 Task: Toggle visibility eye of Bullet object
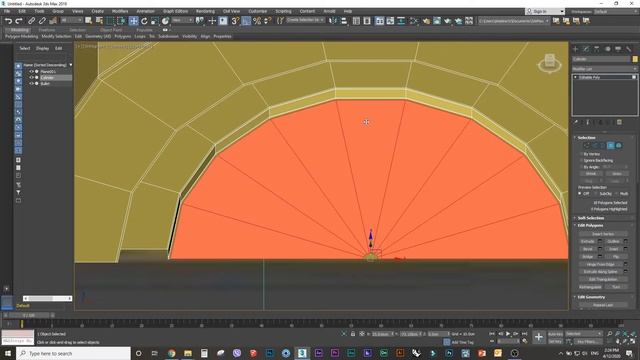click(31, 83)
